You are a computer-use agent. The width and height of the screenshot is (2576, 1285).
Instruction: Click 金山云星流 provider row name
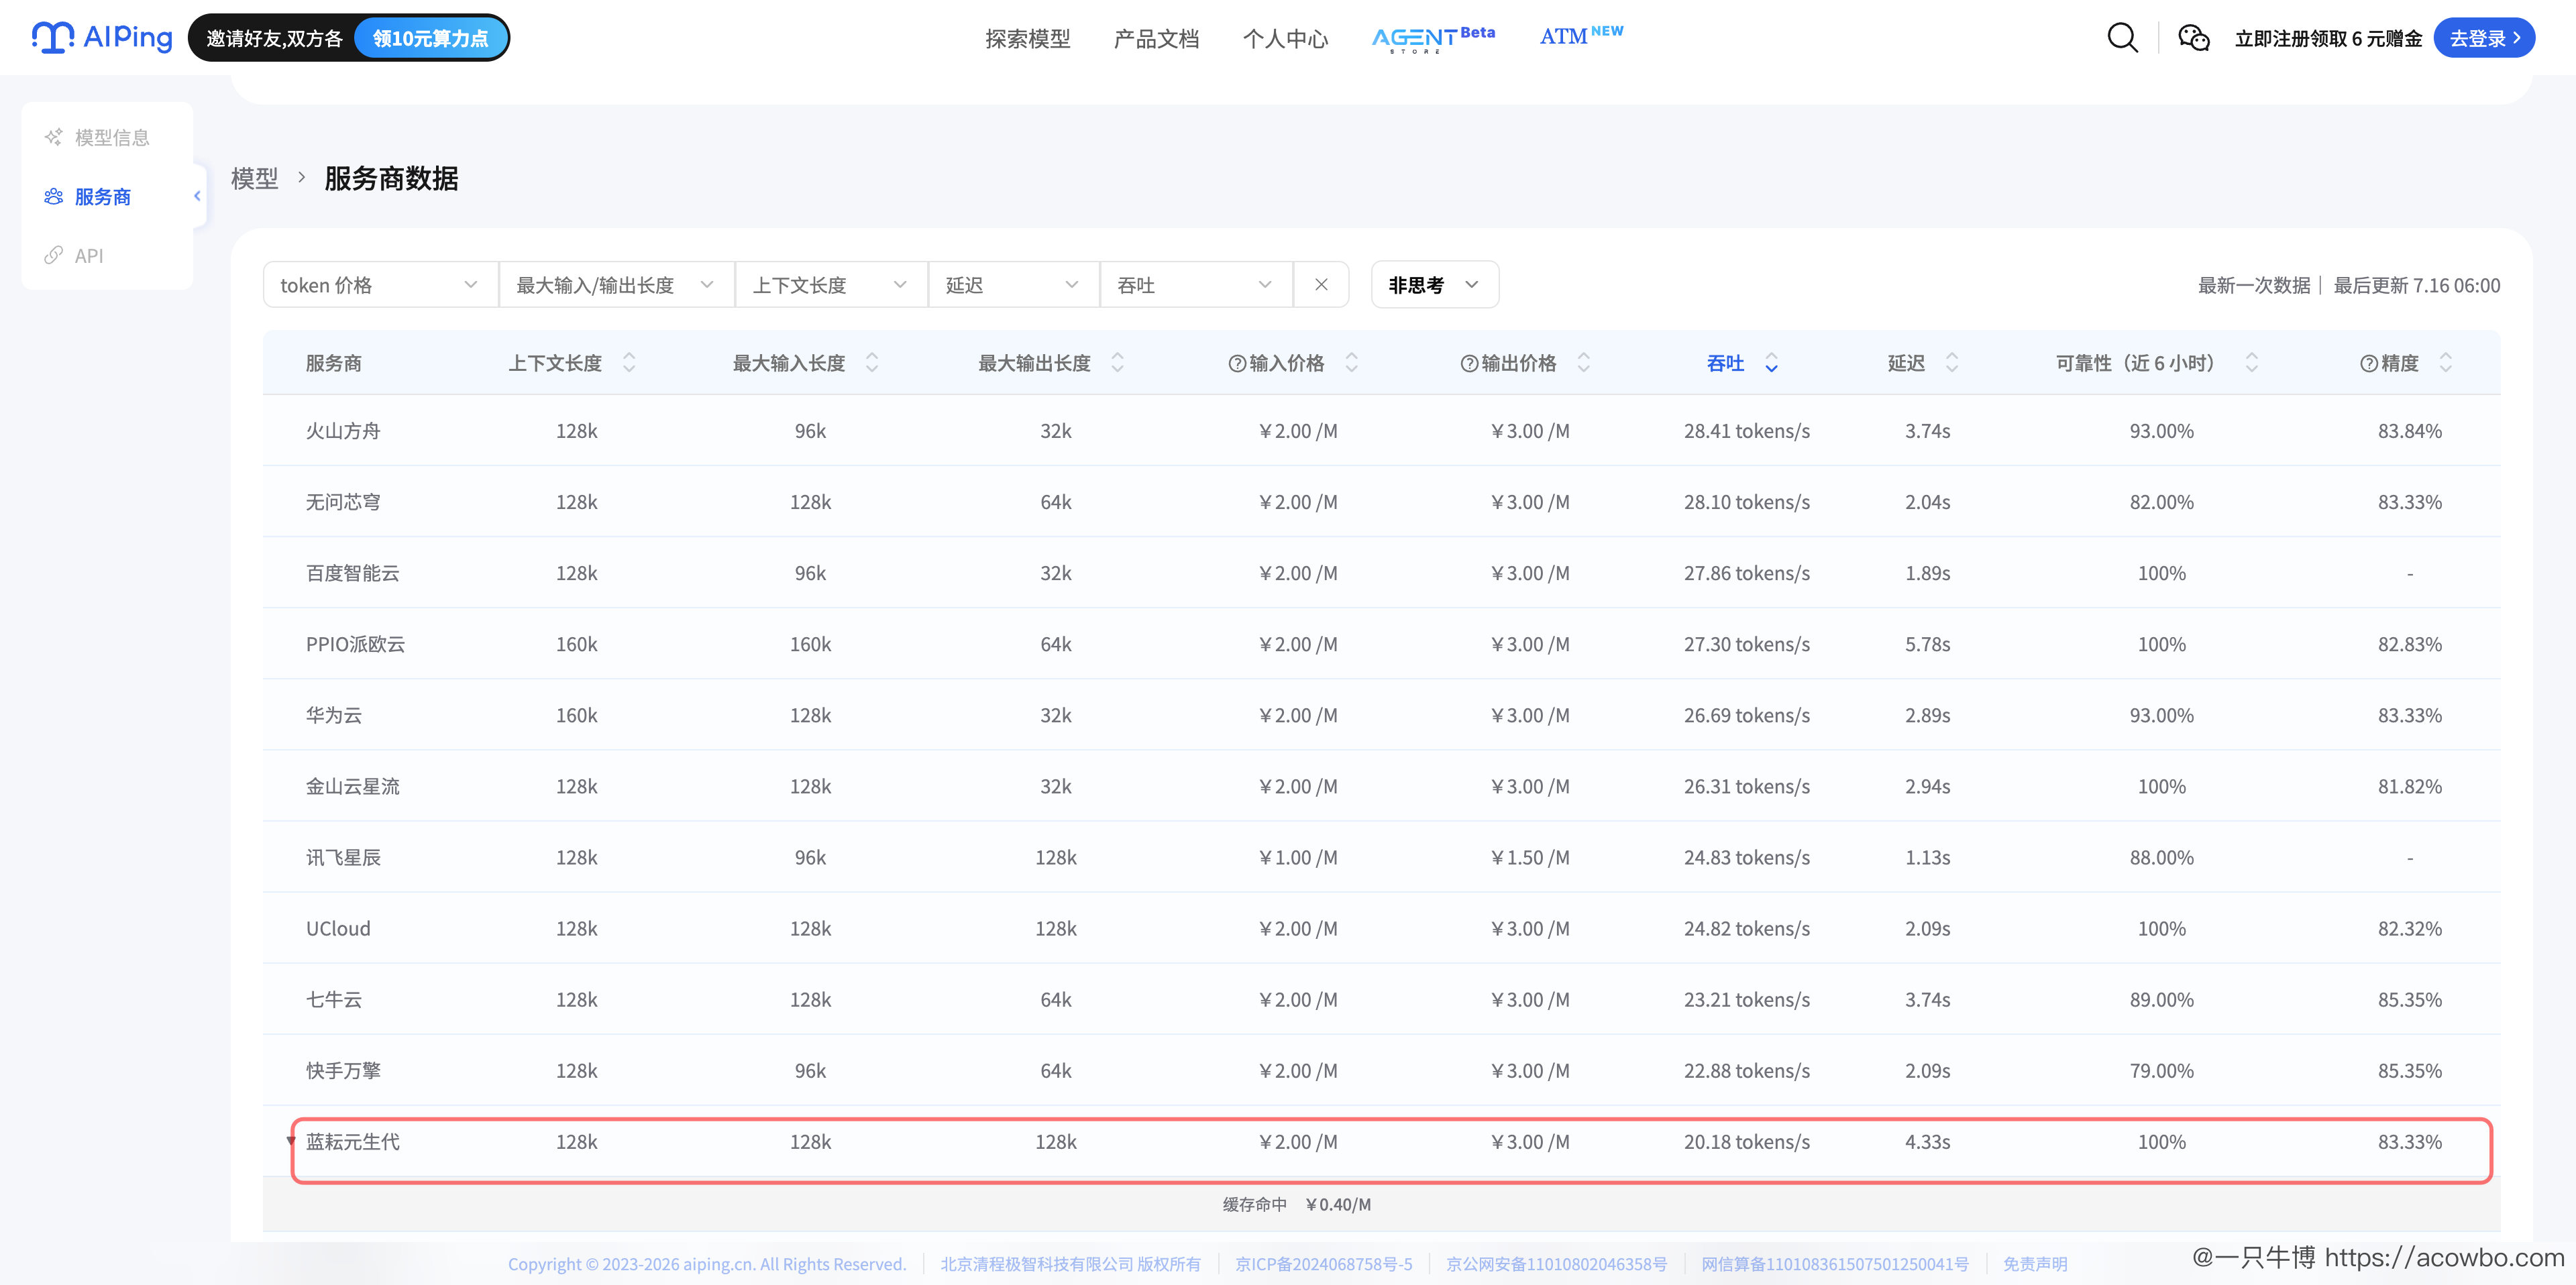352,786
